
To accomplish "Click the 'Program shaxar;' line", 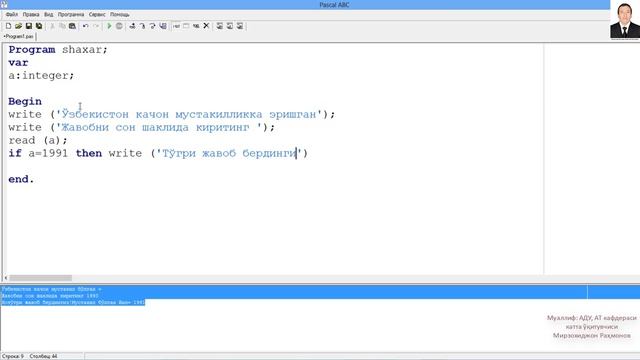I will 58,49.
